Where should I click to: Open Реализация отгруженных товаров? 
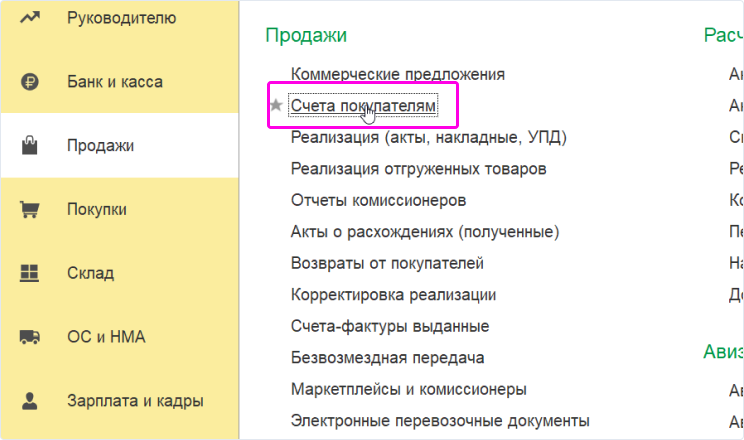click(418, 169)
